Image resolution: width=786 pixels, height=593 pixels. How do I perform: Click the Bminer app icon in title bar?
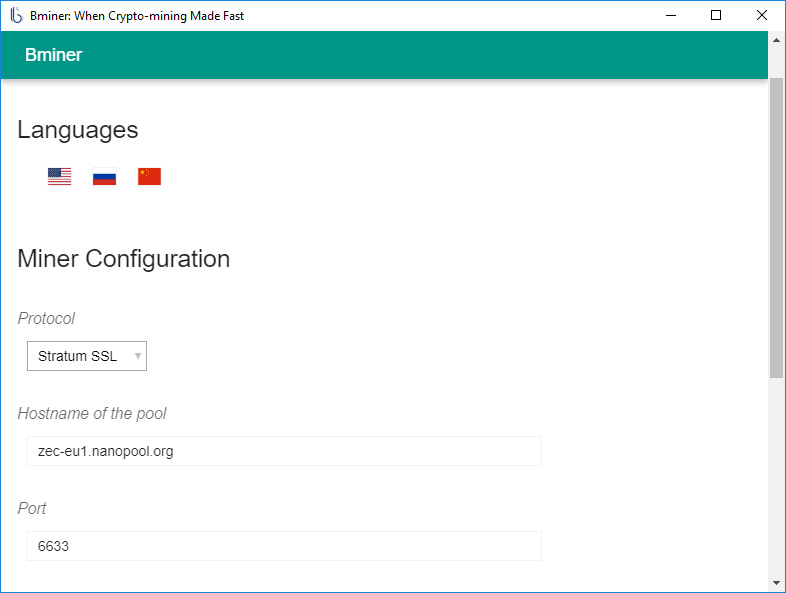click(x=16, y=16)
